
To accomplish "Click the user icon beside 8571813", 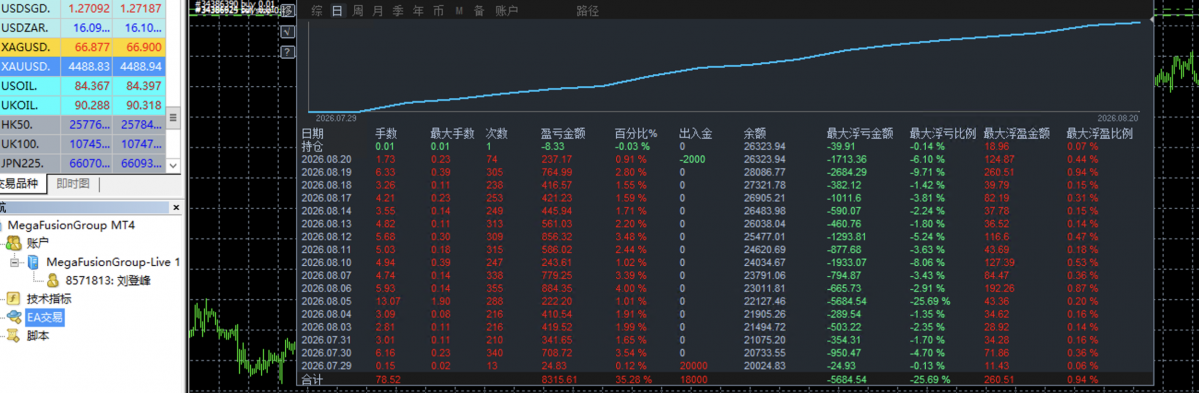I will (53, 281).
